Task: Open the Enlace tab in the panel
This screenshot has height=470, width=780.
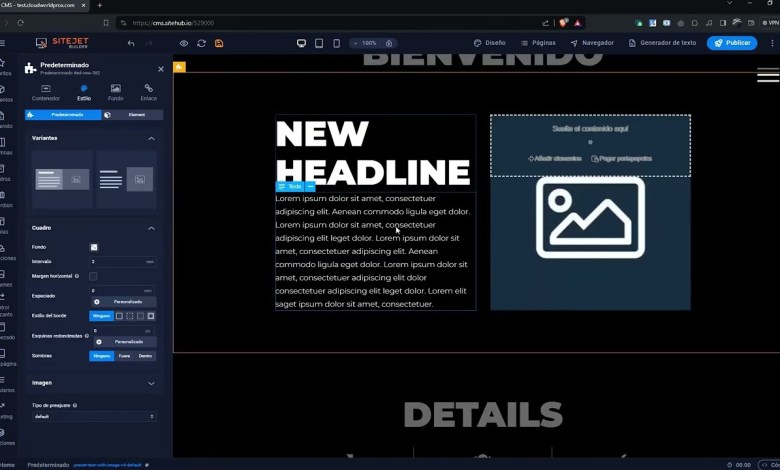Action: coord(148,93)
